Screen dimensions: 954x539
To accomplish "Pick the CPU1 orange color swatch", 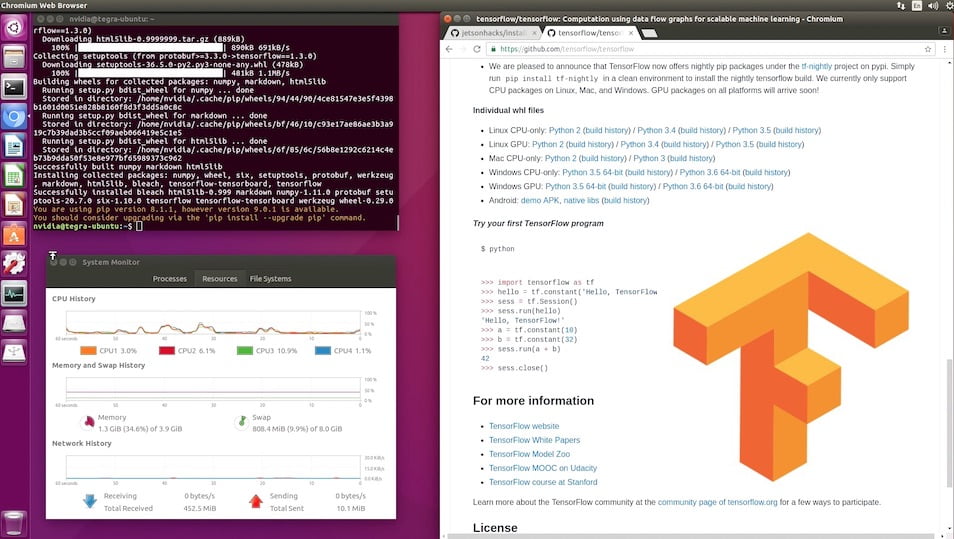I will [x=88, y=350].
